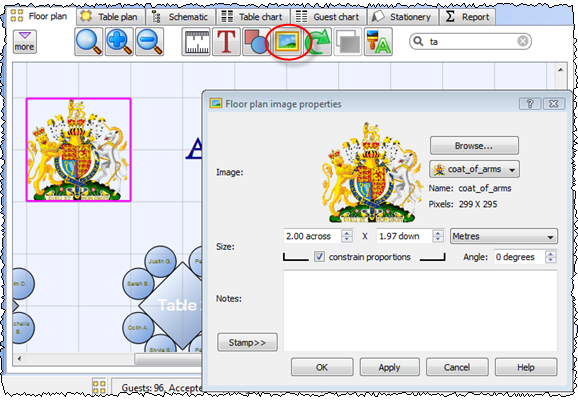Click the Stamp>> button
This screenshot has height=400, width=578.
click(247, 342)
